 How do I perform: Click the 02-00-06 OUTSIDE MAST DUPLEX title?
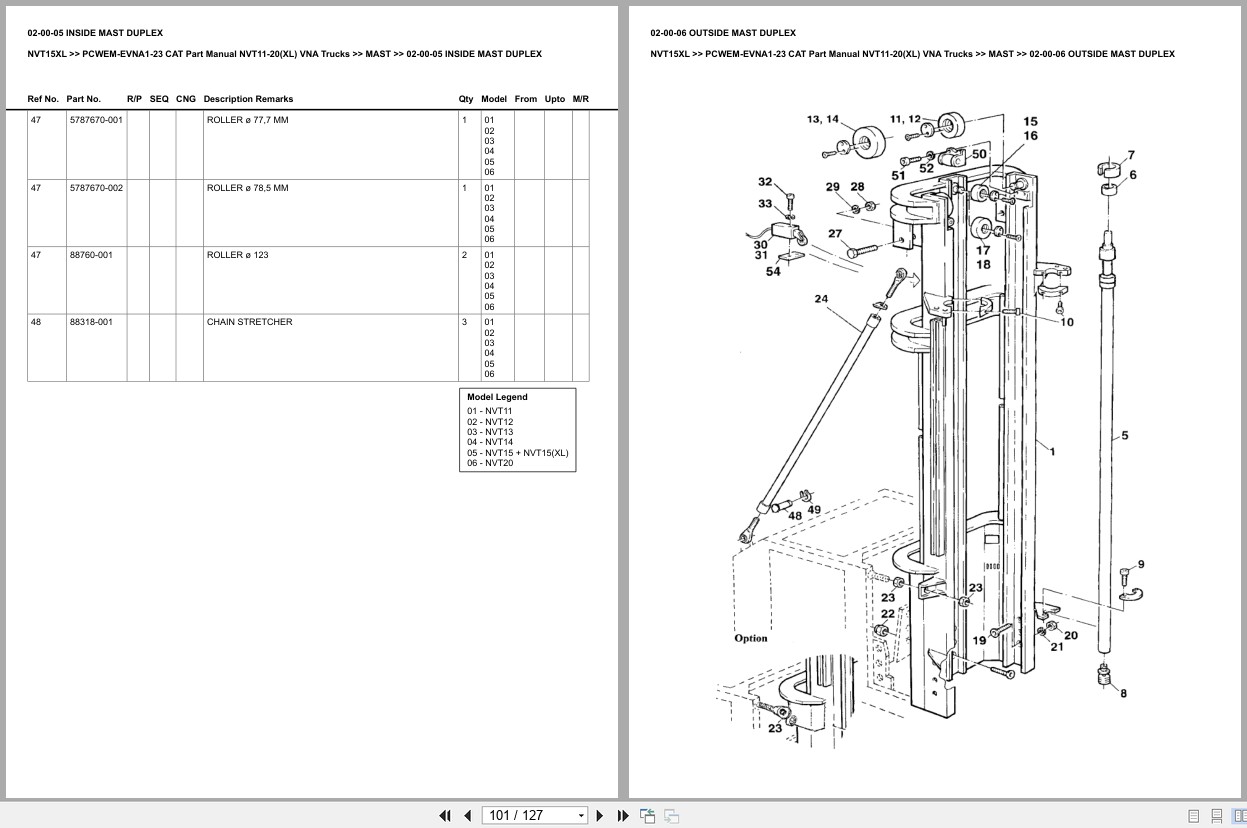tap(723, 33)
